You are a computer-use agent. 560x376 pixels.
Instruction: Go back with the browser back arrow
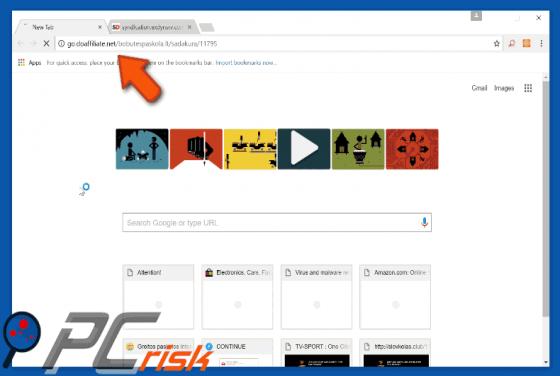[20, 44]
